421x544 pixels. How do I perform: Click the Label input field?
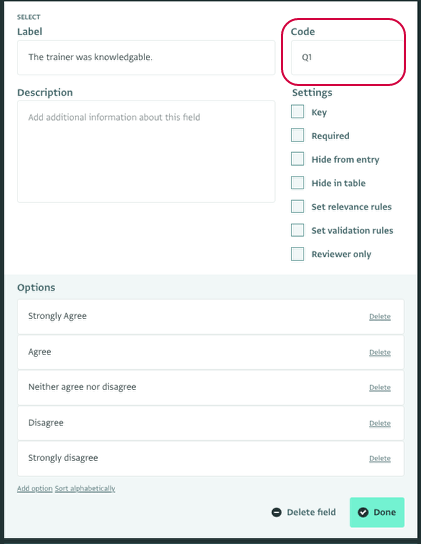tap(146, 57)
